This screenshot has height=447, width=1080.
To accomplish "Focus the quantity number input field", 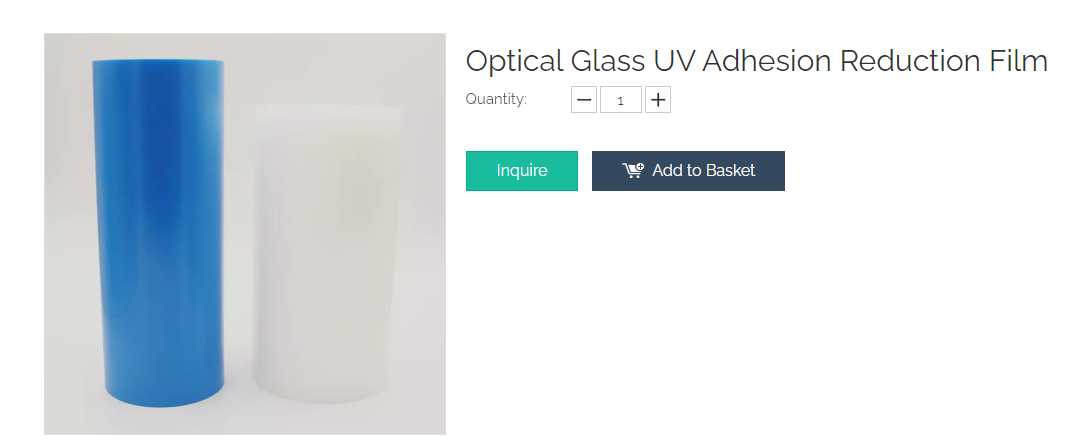I will point(621,100).
